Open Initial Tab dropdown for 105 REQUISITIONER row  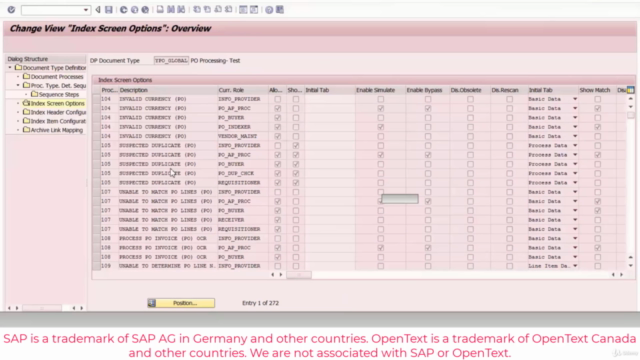pyautogui.click(x=575, y=182)
